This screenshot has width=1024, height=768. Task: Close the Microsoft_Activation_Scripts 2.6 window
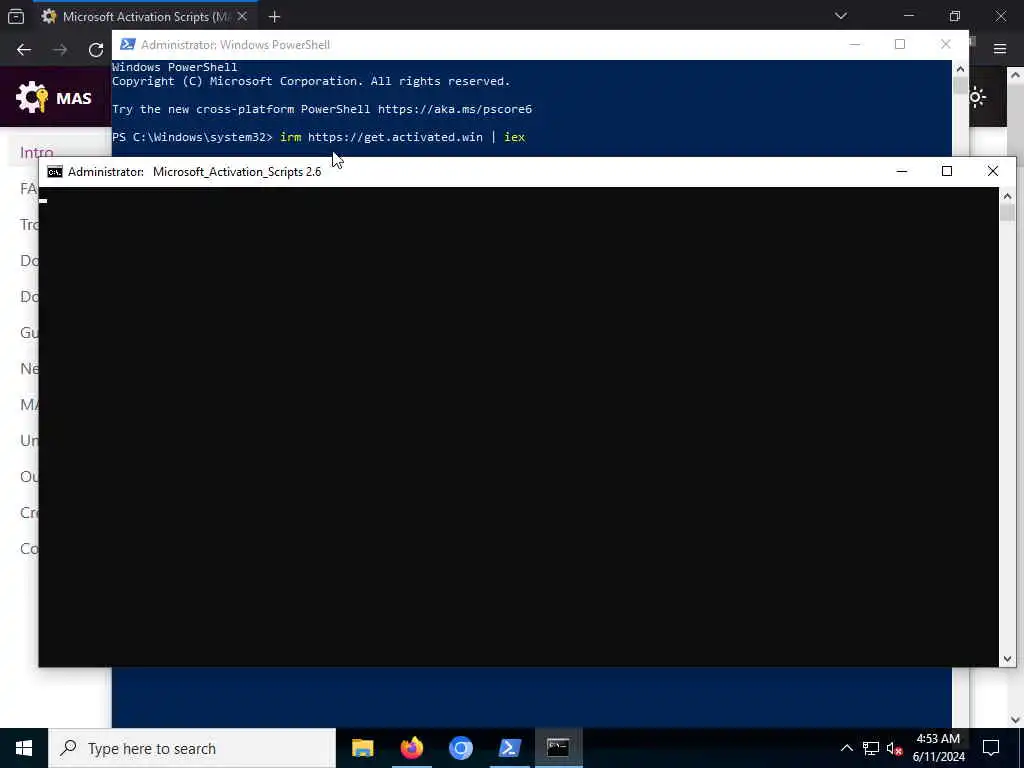click(993, 171)
